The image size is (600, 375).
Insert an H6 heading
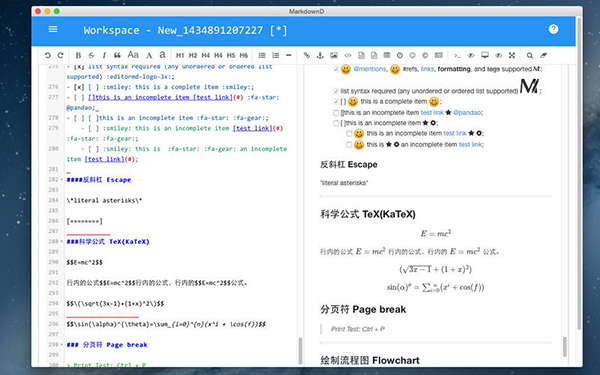click(244, 55)
